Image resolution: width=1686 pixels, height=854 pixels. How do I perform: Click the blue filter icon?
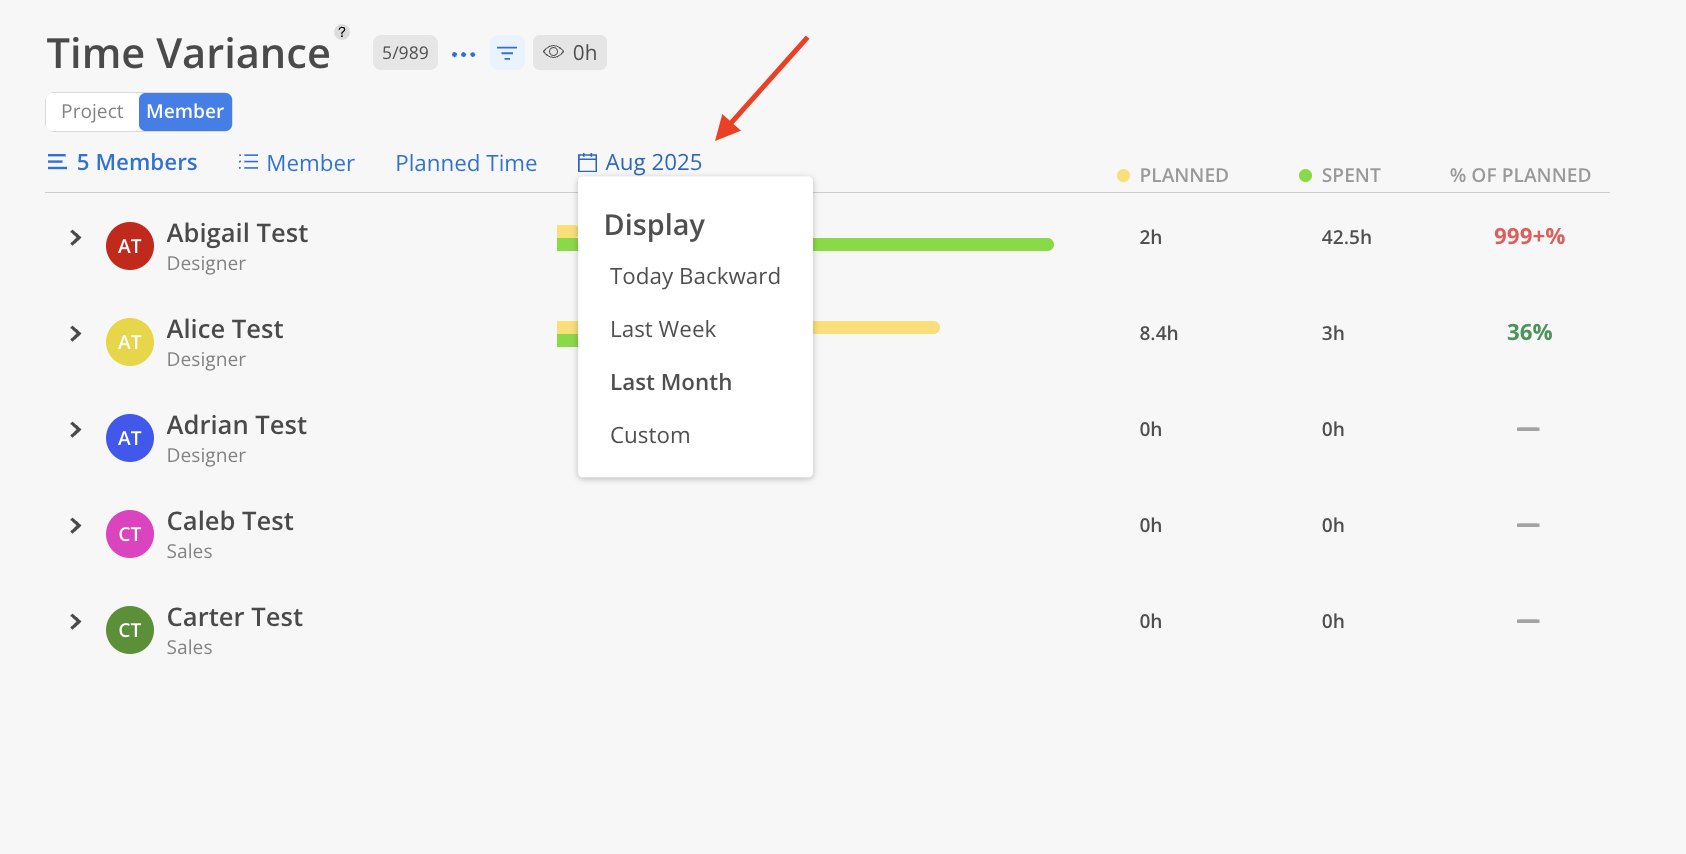(x=507, y=53)
